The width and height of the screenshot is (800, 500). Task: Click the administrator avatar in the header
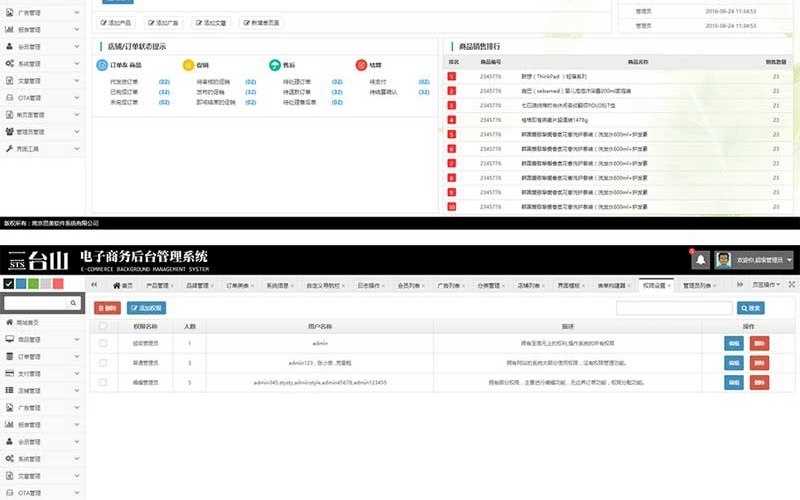click(723, 260)
